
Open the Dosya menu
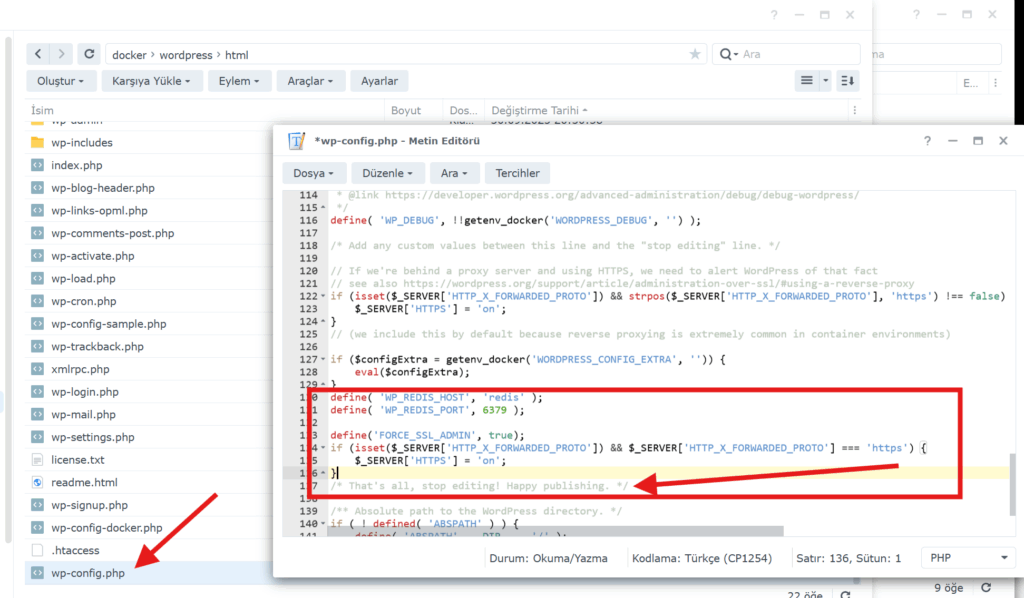(314, 173)
